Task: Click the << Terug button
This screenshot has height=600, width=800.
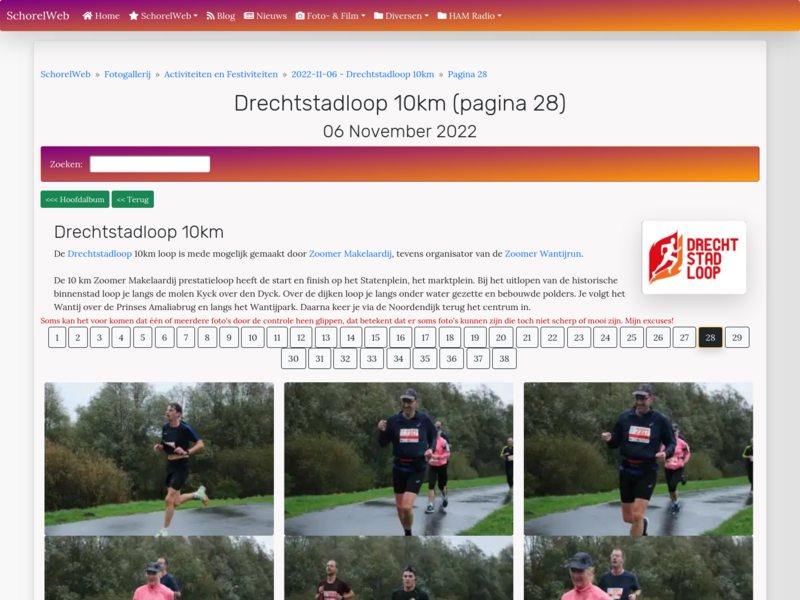Action: [x=133, y=199]
